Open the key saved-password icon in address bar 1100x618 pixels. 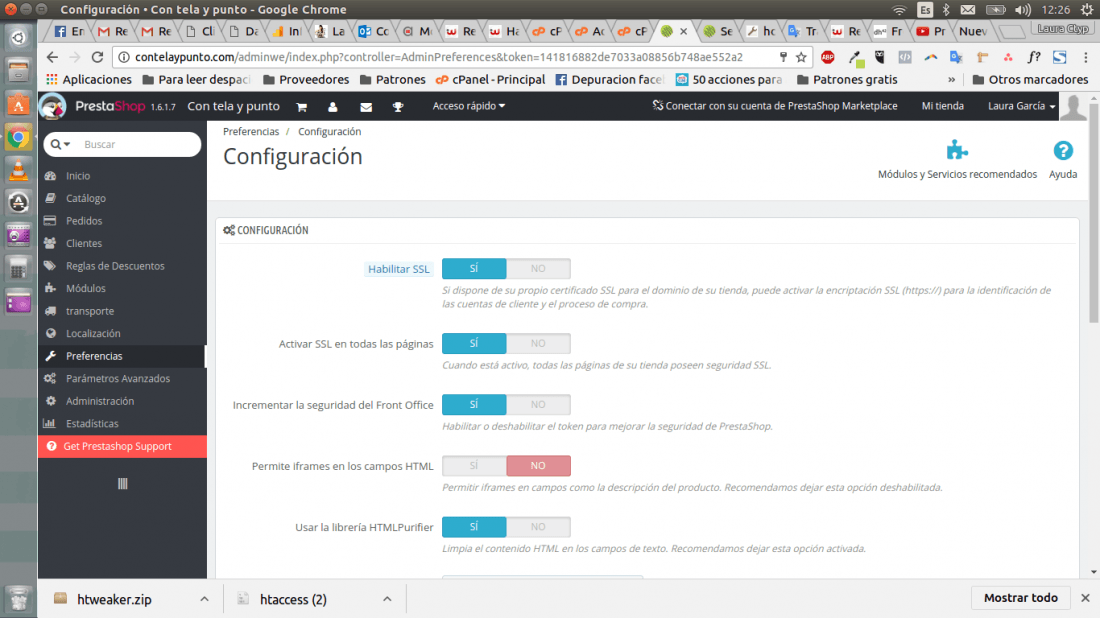coord(783,57)
